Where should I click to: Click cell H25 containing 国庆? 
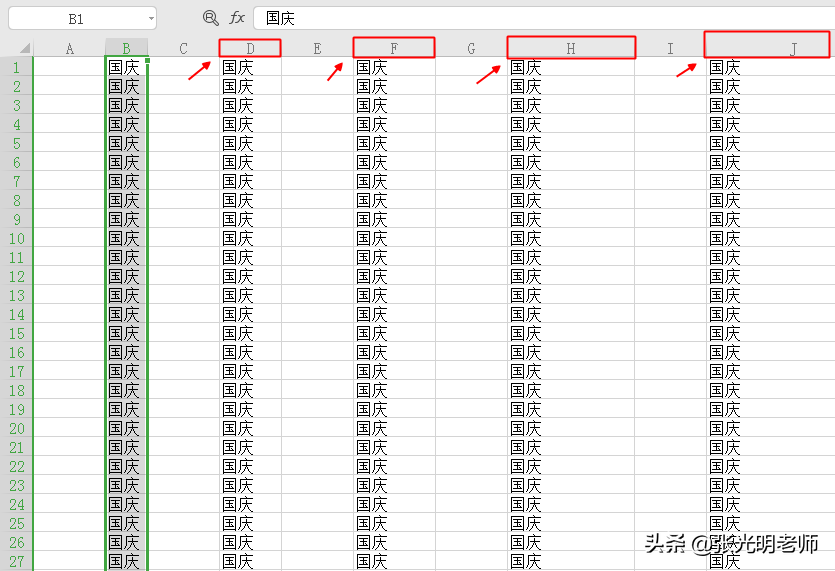[x=571, y=523]
